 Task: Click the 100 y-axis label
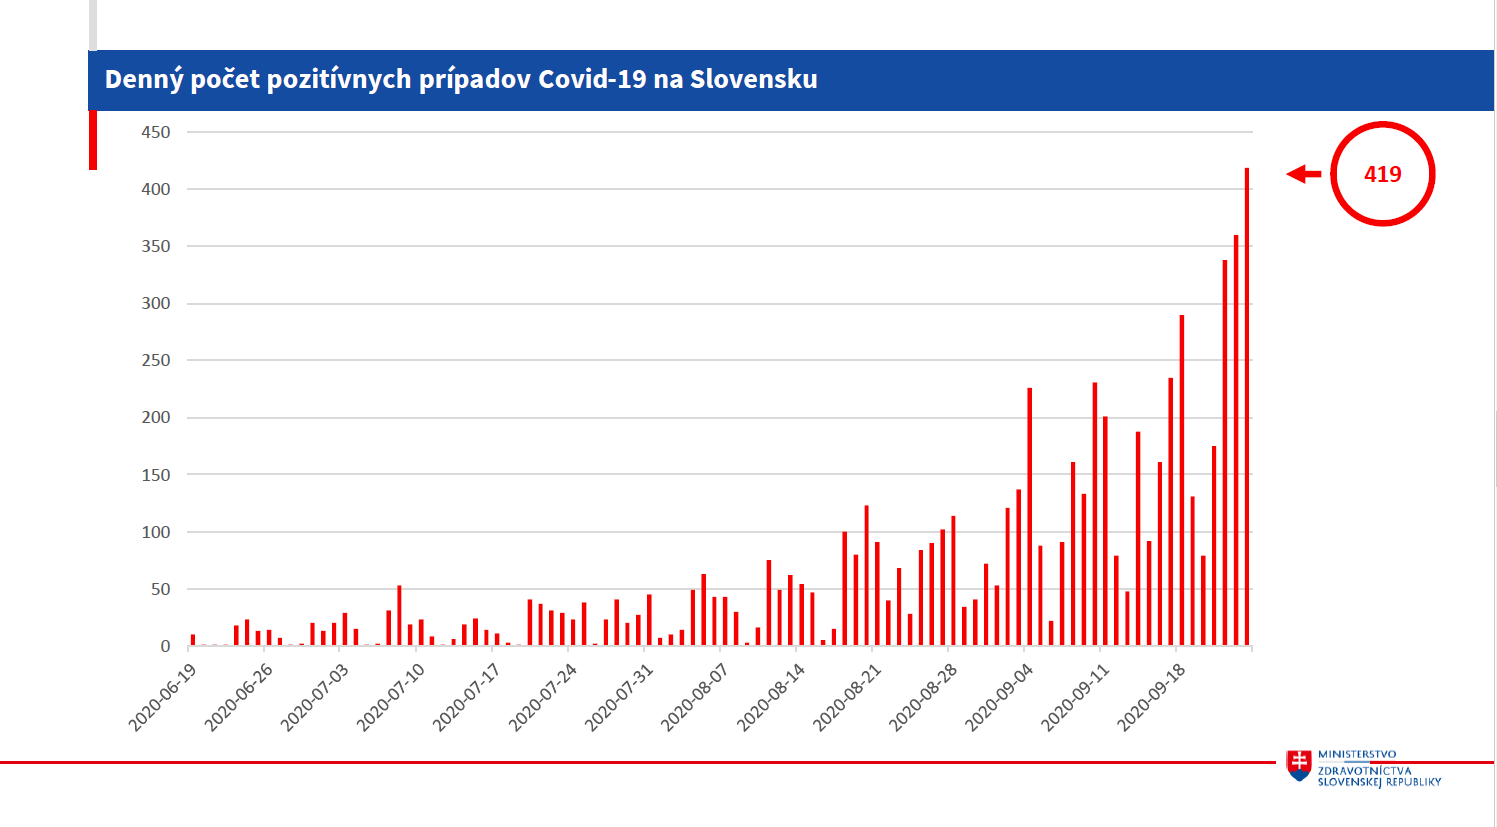click(155, 532)
